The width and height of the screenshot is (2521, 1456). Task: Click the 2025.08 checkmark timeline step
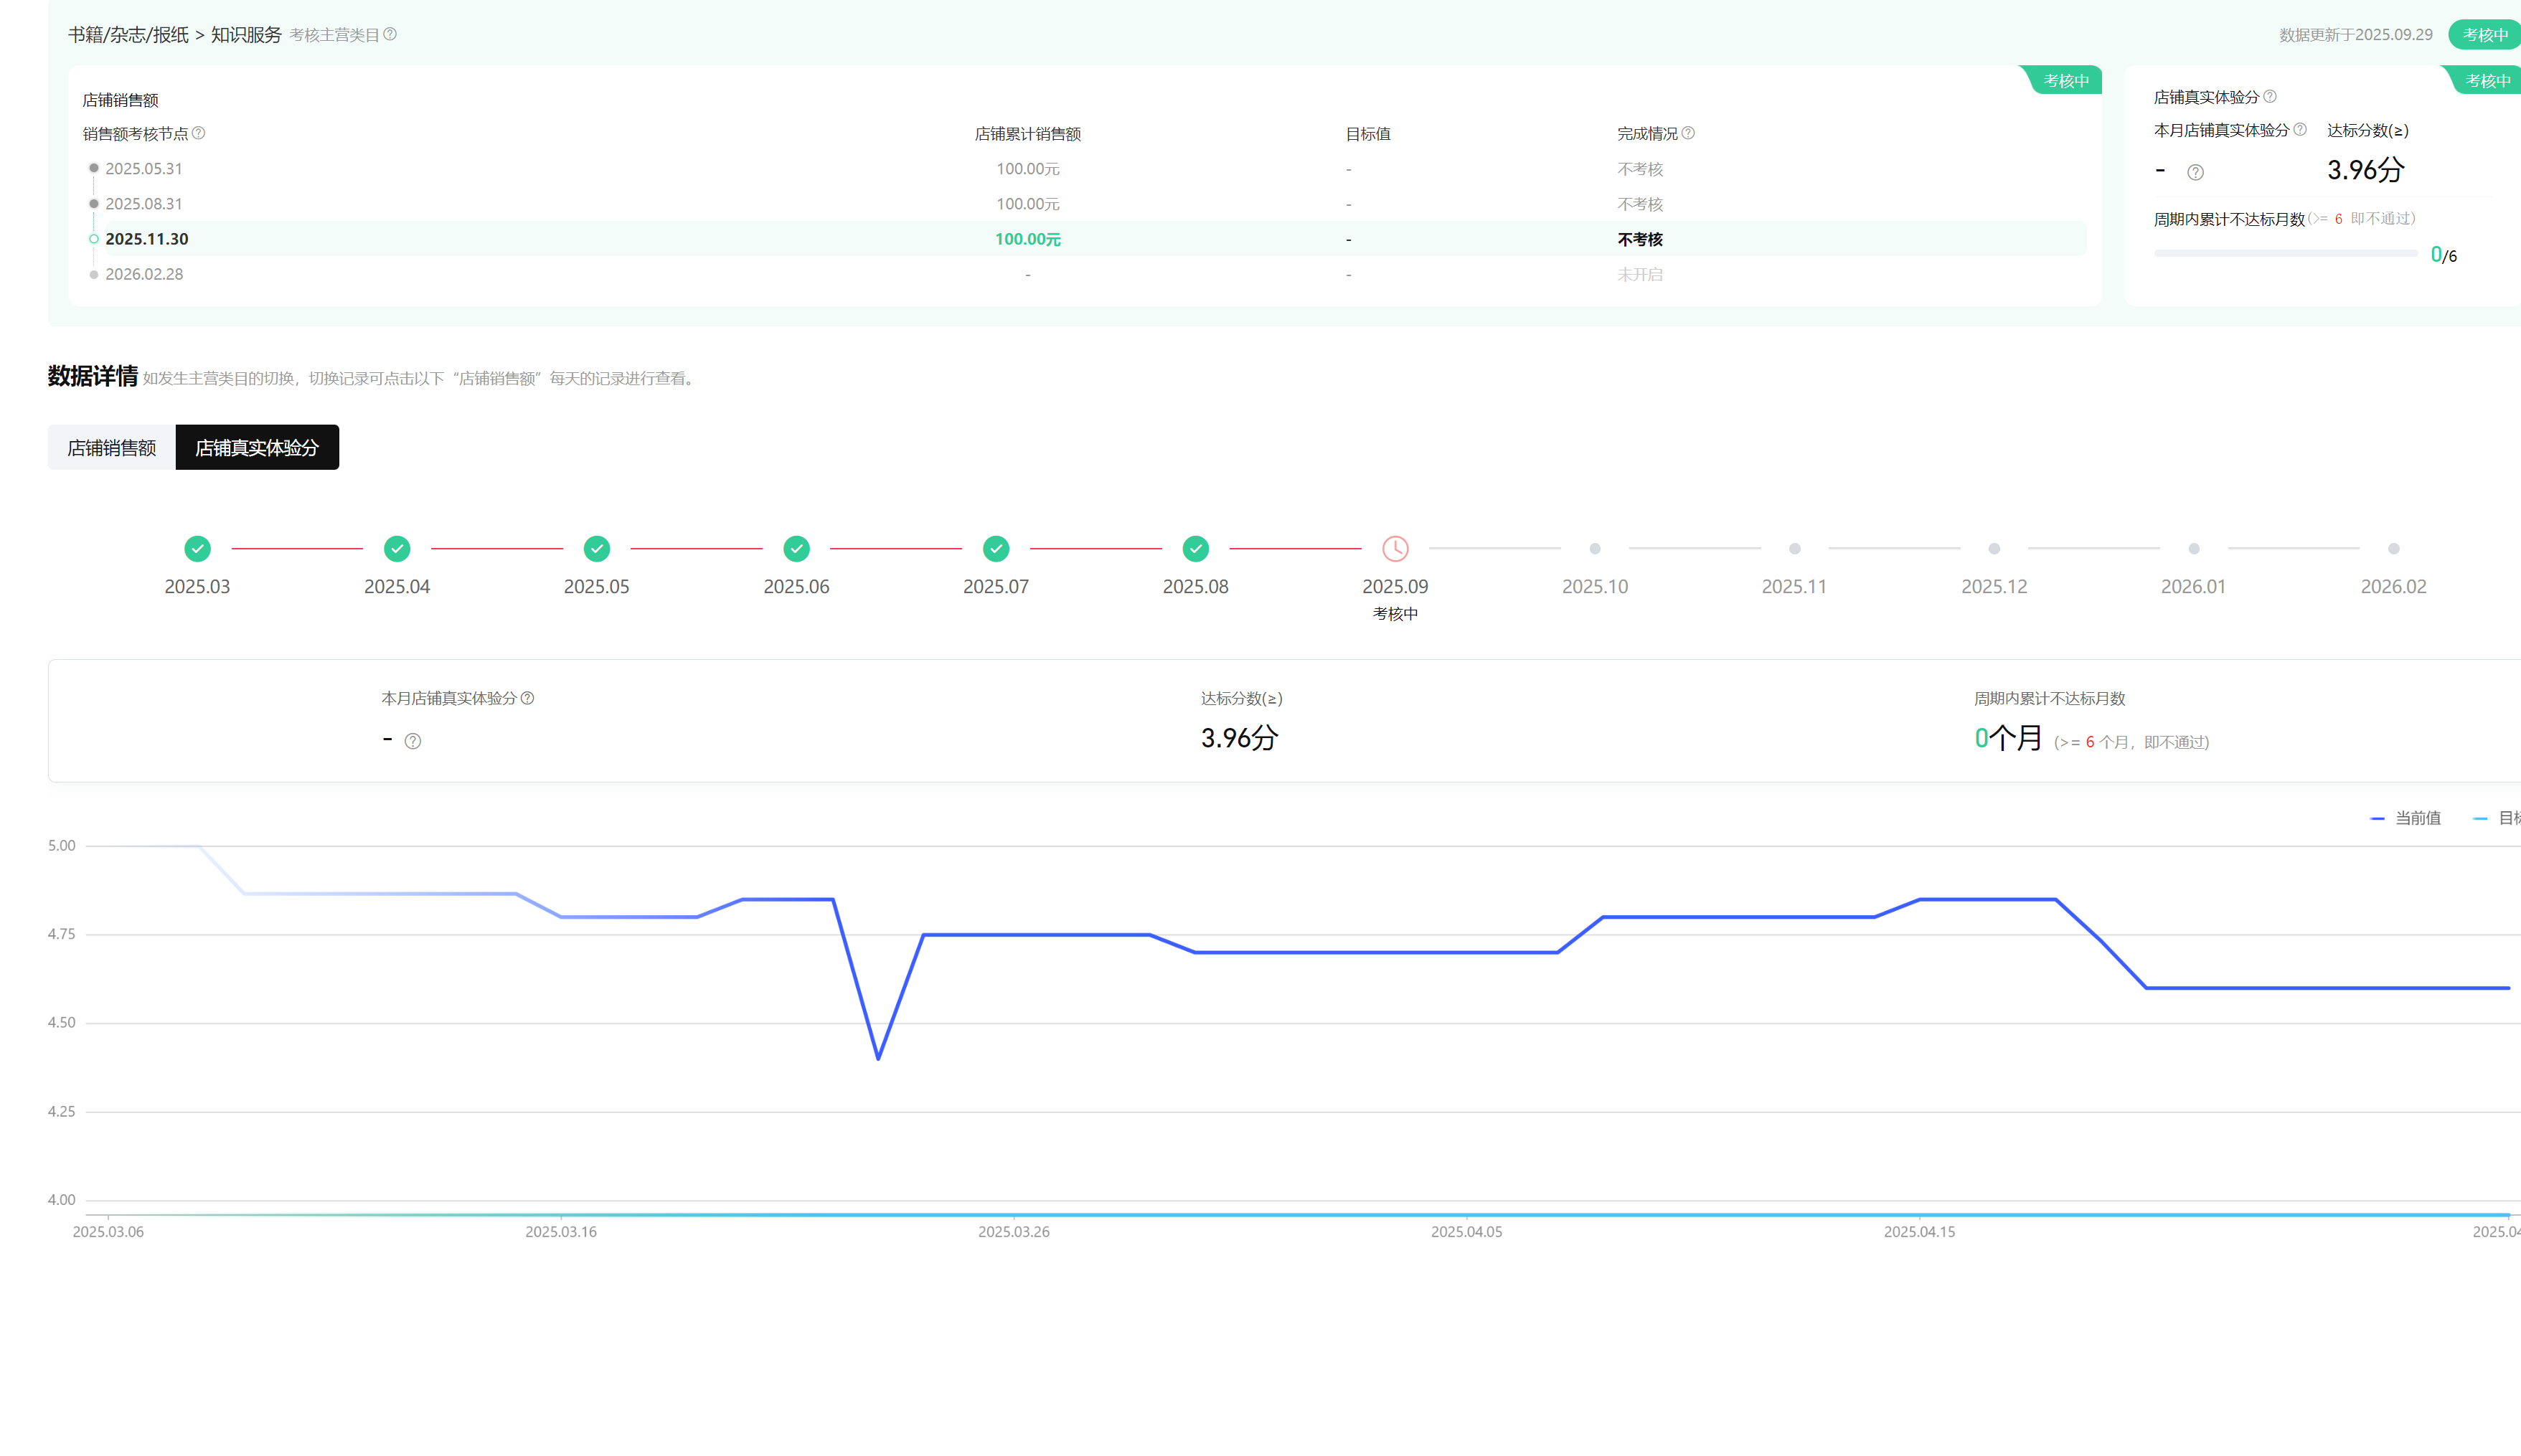coord(1195,548)
